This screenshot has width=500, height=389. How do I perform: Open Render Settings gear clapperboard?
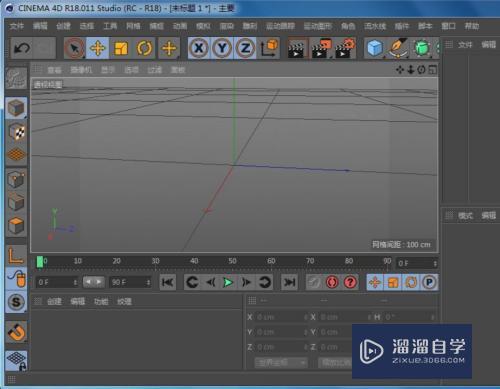(x=344, y=49)
